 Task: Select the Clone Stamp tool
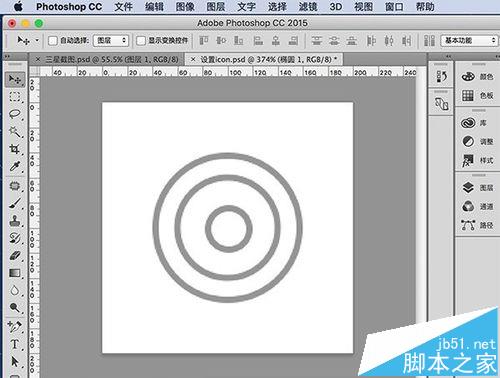(15, 220)
